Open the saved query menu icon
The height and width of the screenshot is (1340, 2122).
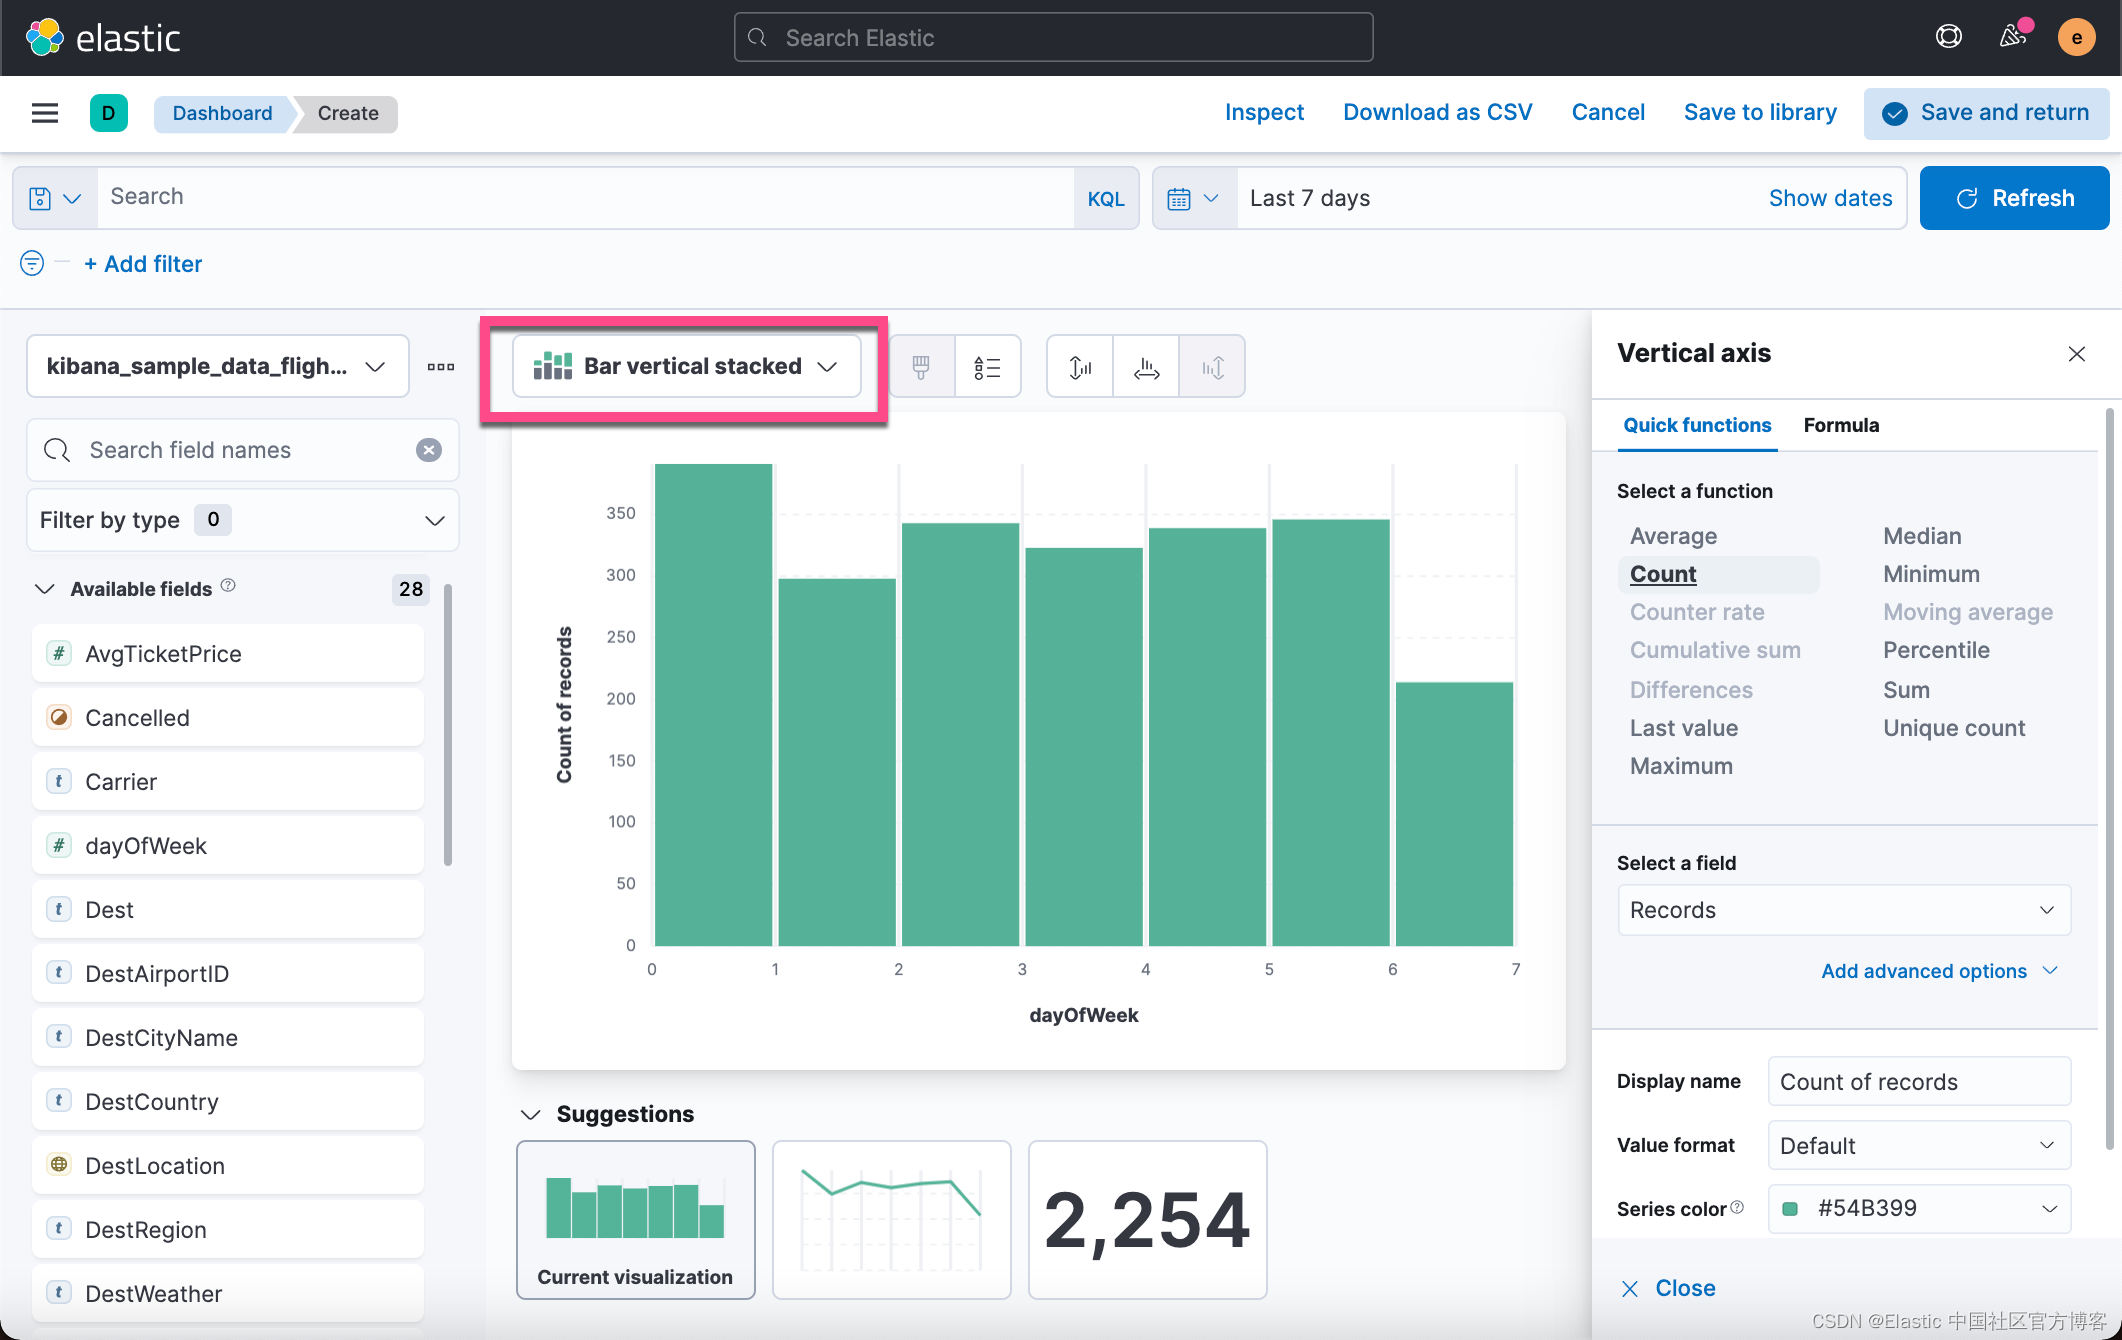(x=55, y=198)
